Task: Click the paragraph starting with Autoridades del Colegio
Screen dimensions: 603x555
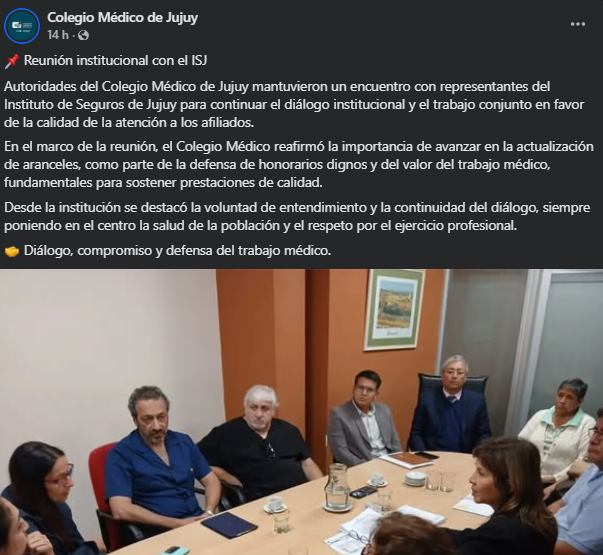Action: [294, 104]
